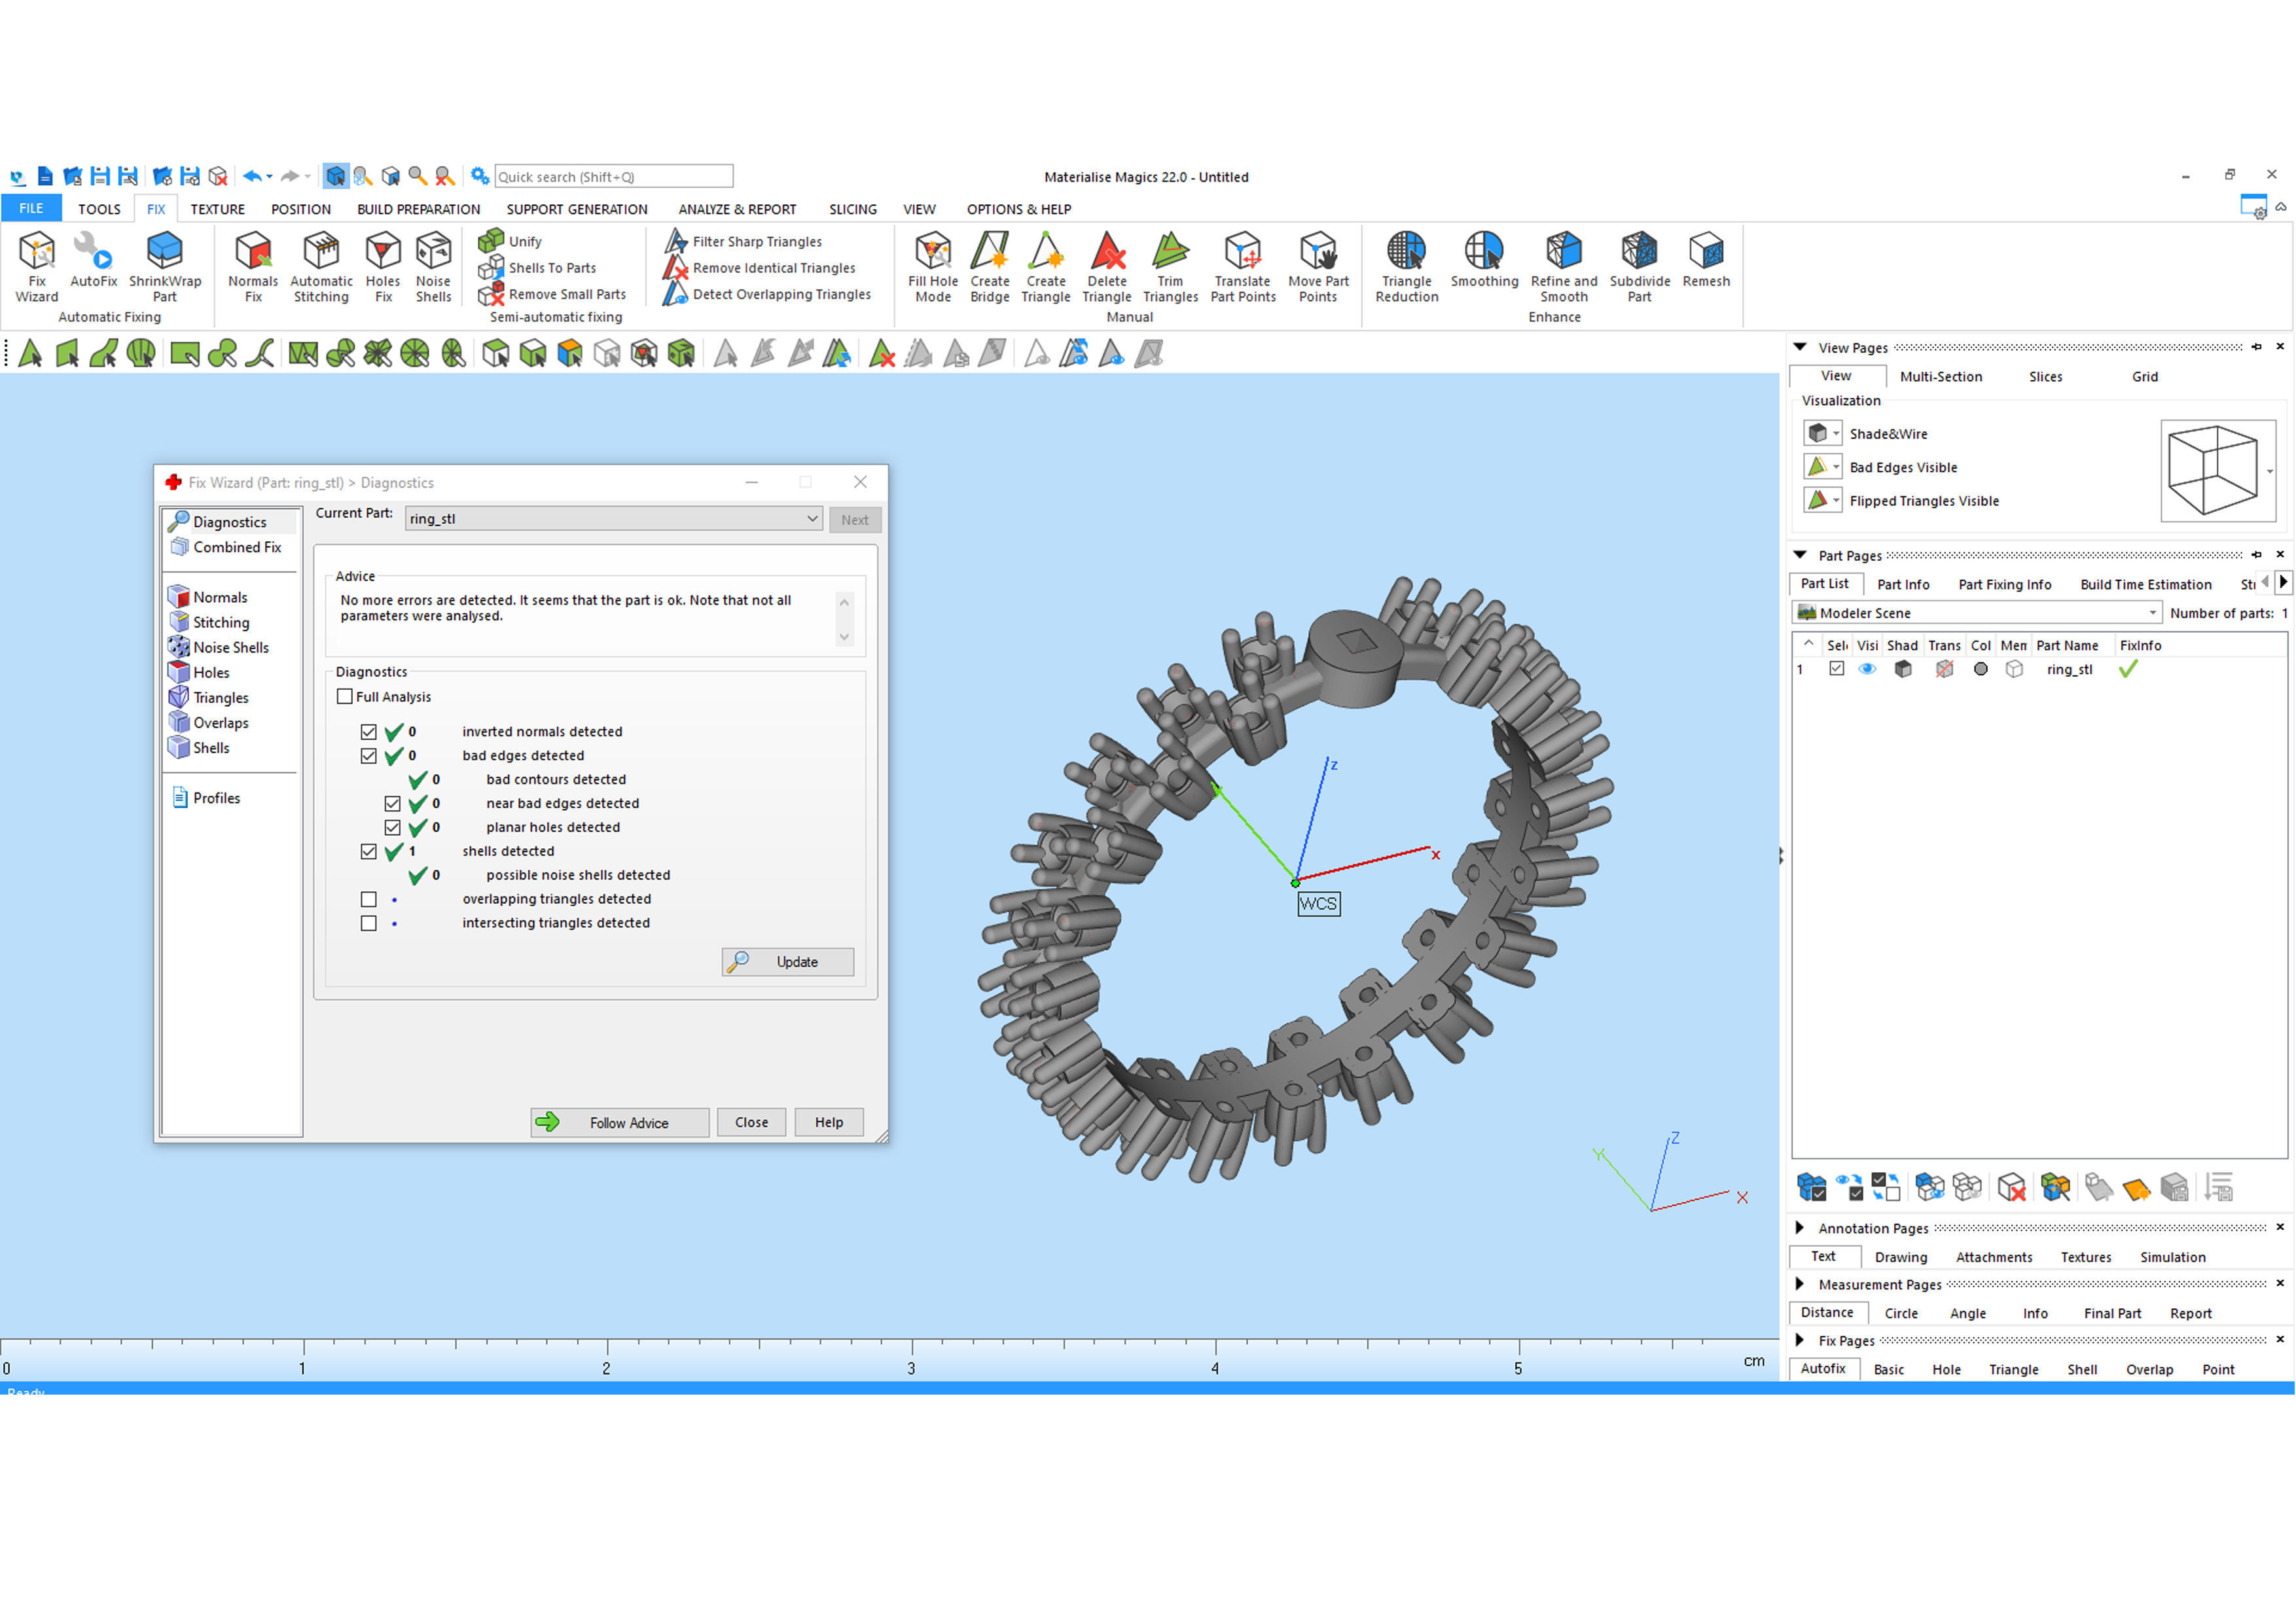Image resolution: width=2296 pixels, height=1623 pixels.
Task: Switch to the Part Fixing Info tab
Action: tap(2004, 584)
